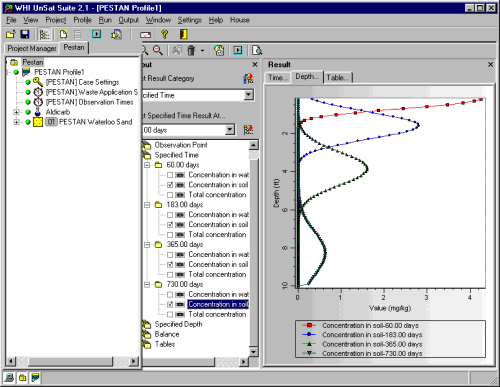Collapse the 183.00 days folder

[x=147, y=205]
